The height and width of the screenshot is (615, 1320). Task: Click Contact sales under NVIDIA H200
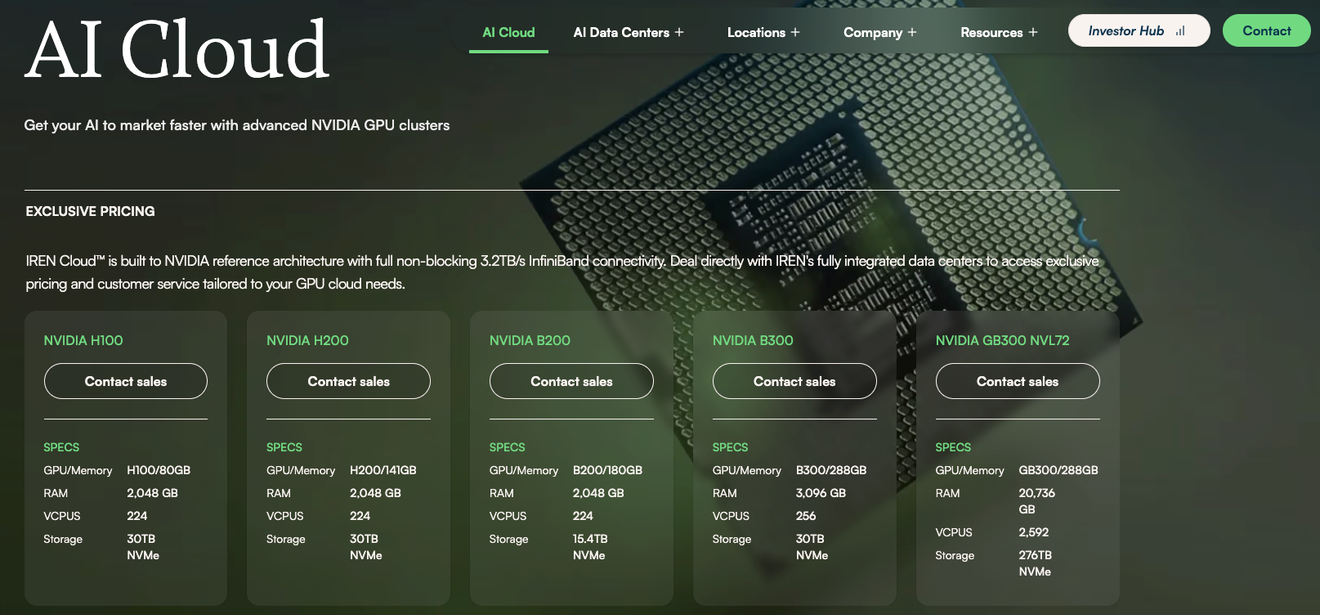pos(348,381)
